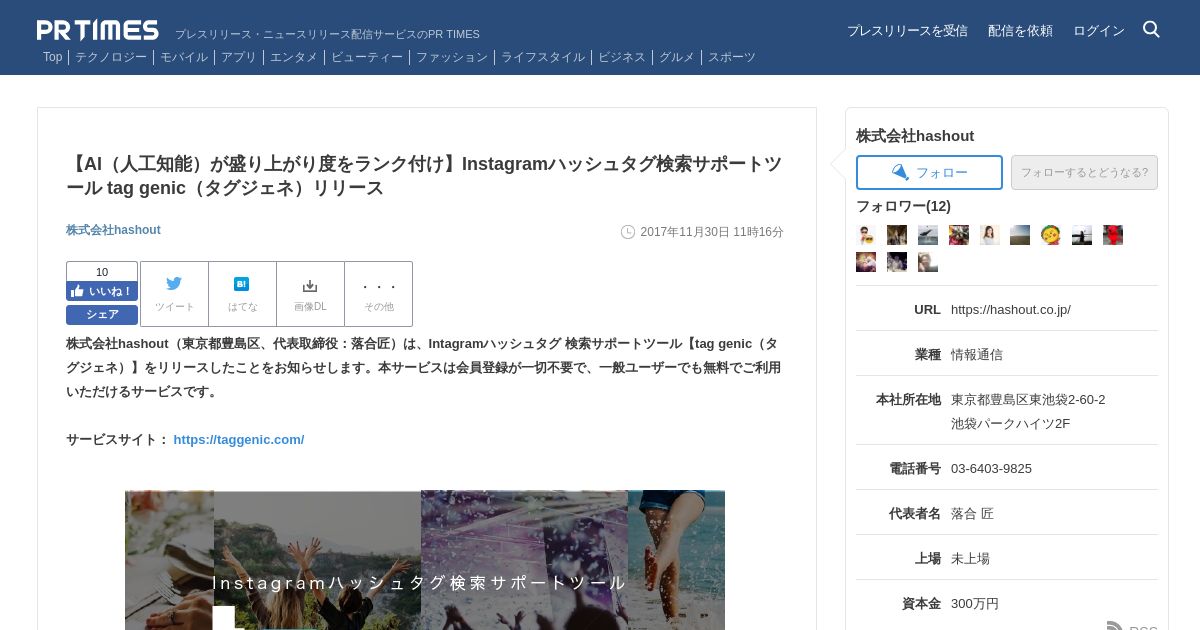
Task: Click the first follower avatar with sunglasses
Action: pyautogui.click(x=866, y=235)
